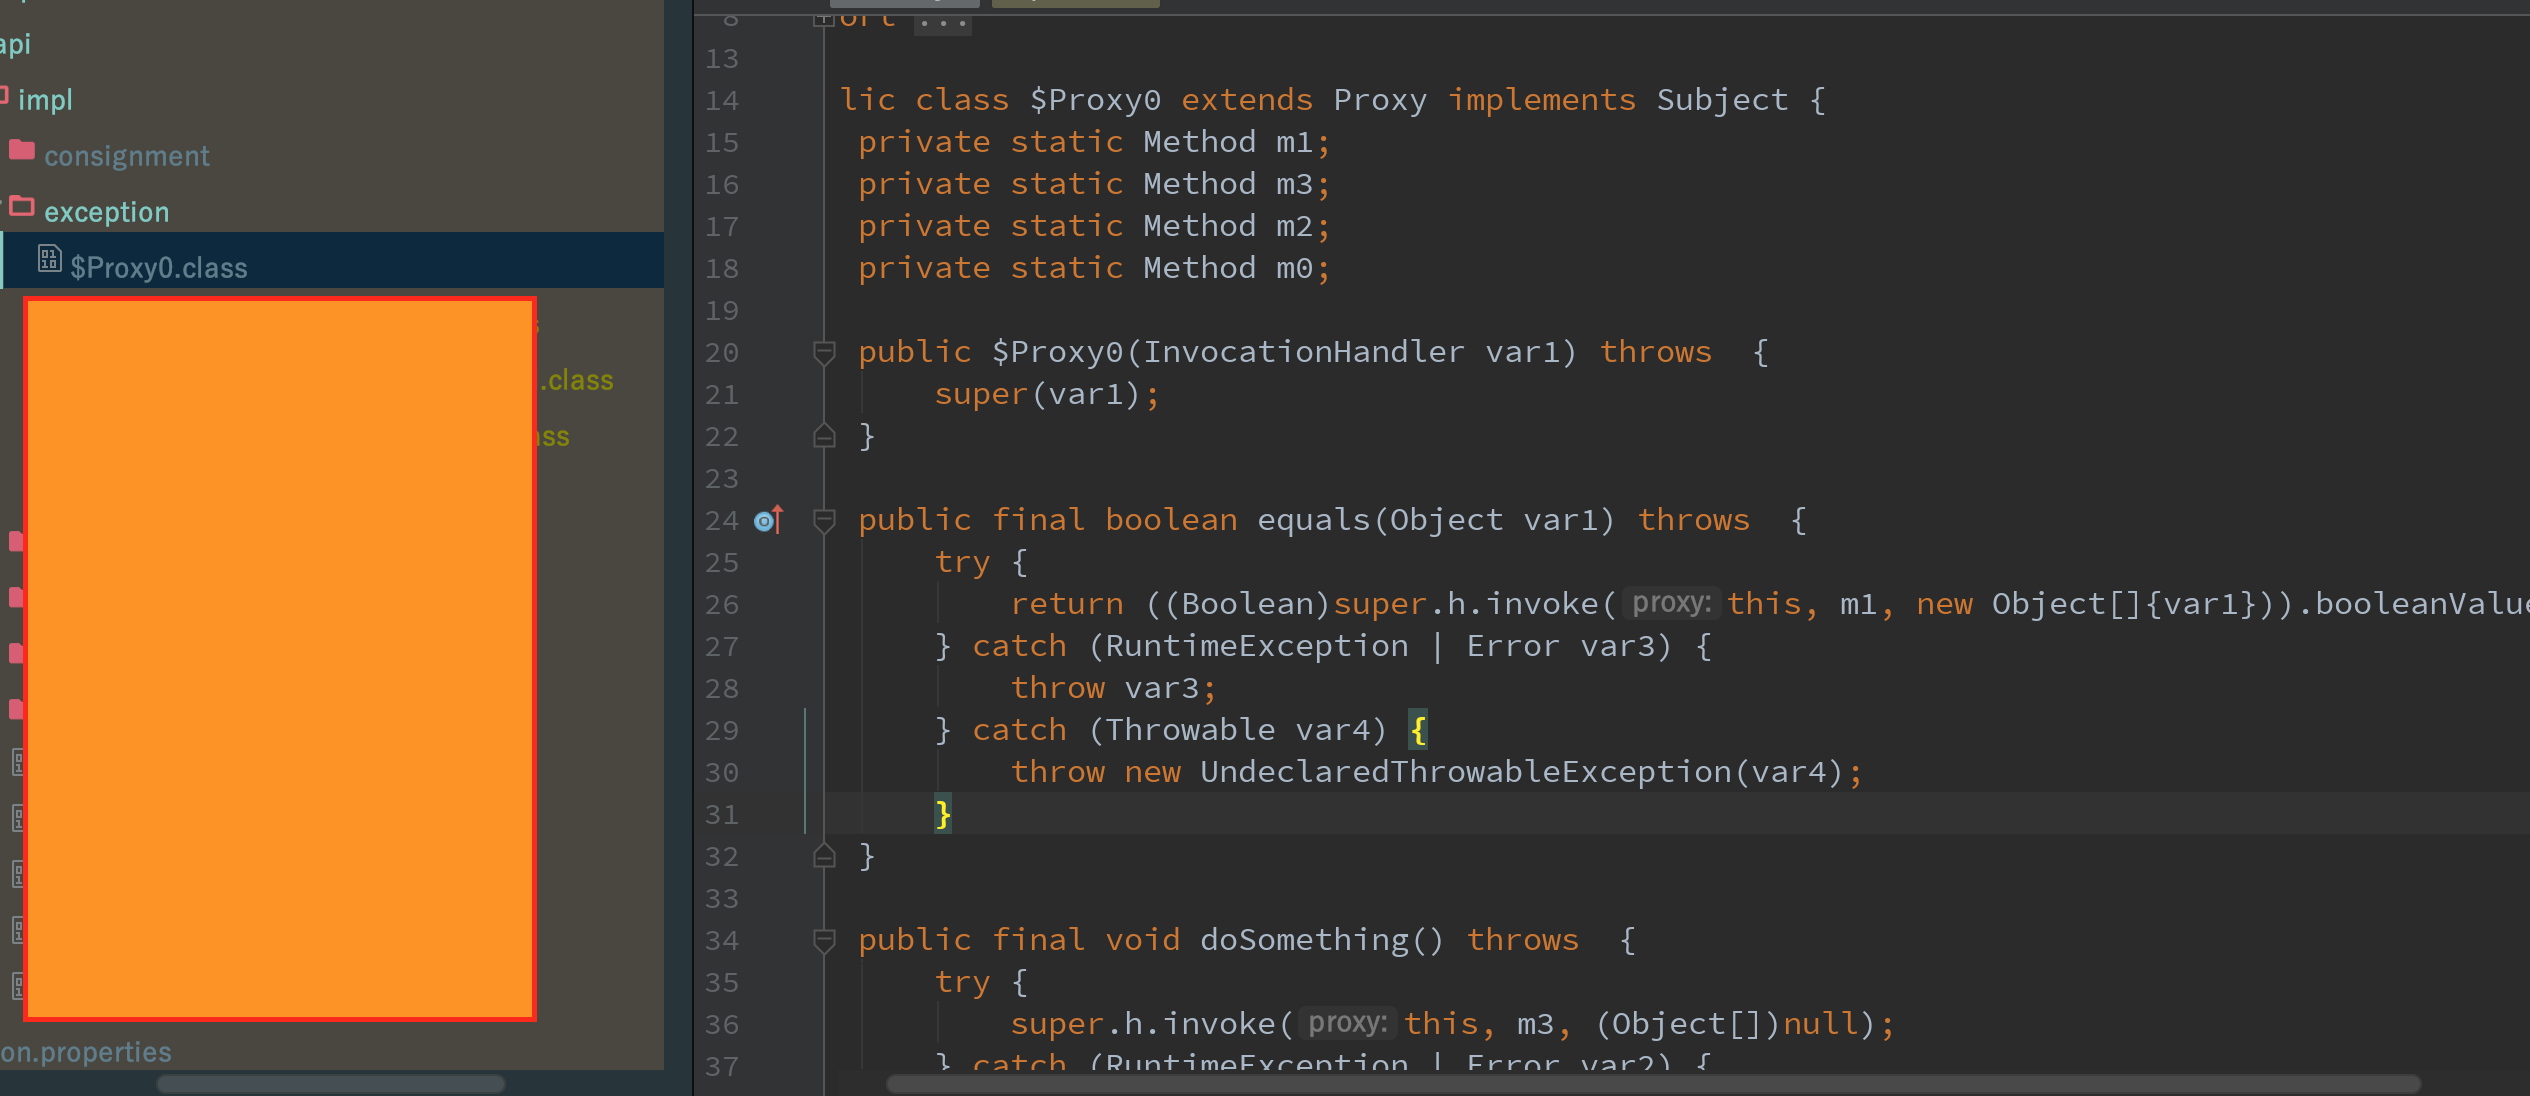Collapse the doSomething method fold arrow

(x=824, y=940)
